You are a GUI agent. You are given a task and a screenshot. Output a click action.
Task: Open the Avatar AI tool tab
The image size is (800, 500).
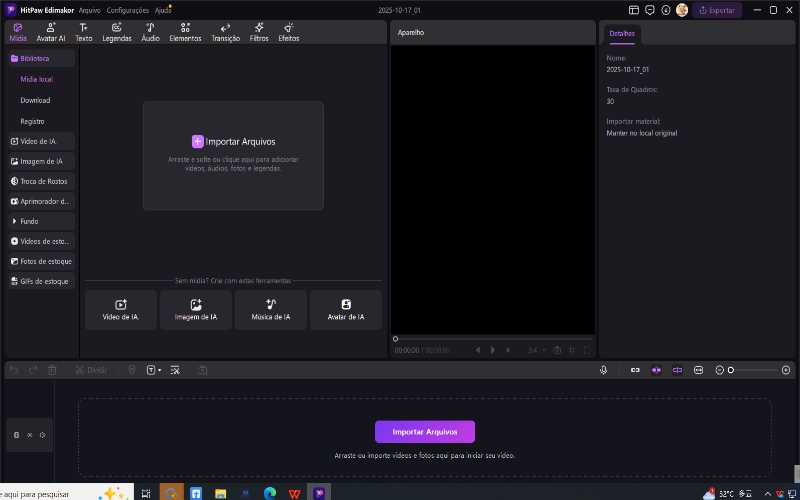tap(51, 32)
